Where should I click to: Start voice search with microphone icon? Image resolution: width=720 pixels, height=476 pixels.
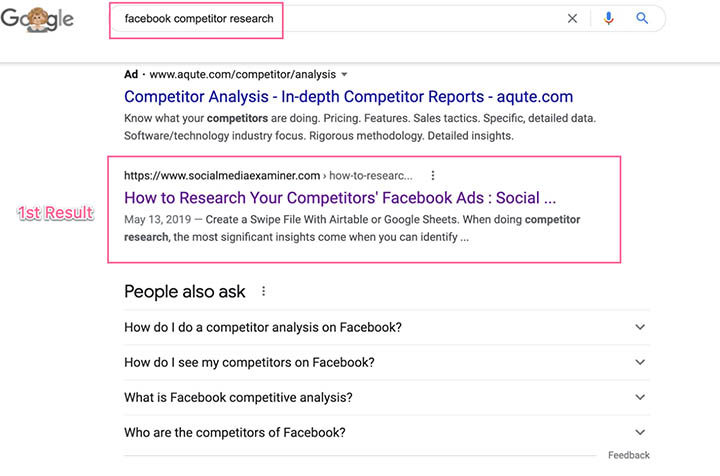[609, 18]
